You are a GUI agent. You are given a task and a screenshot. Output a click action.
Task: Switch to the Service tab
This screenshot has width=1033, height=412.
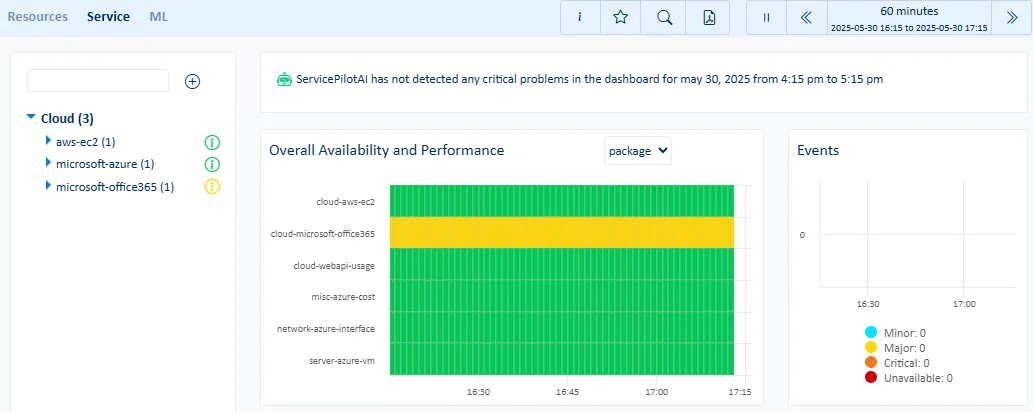(x=108, y=16)
